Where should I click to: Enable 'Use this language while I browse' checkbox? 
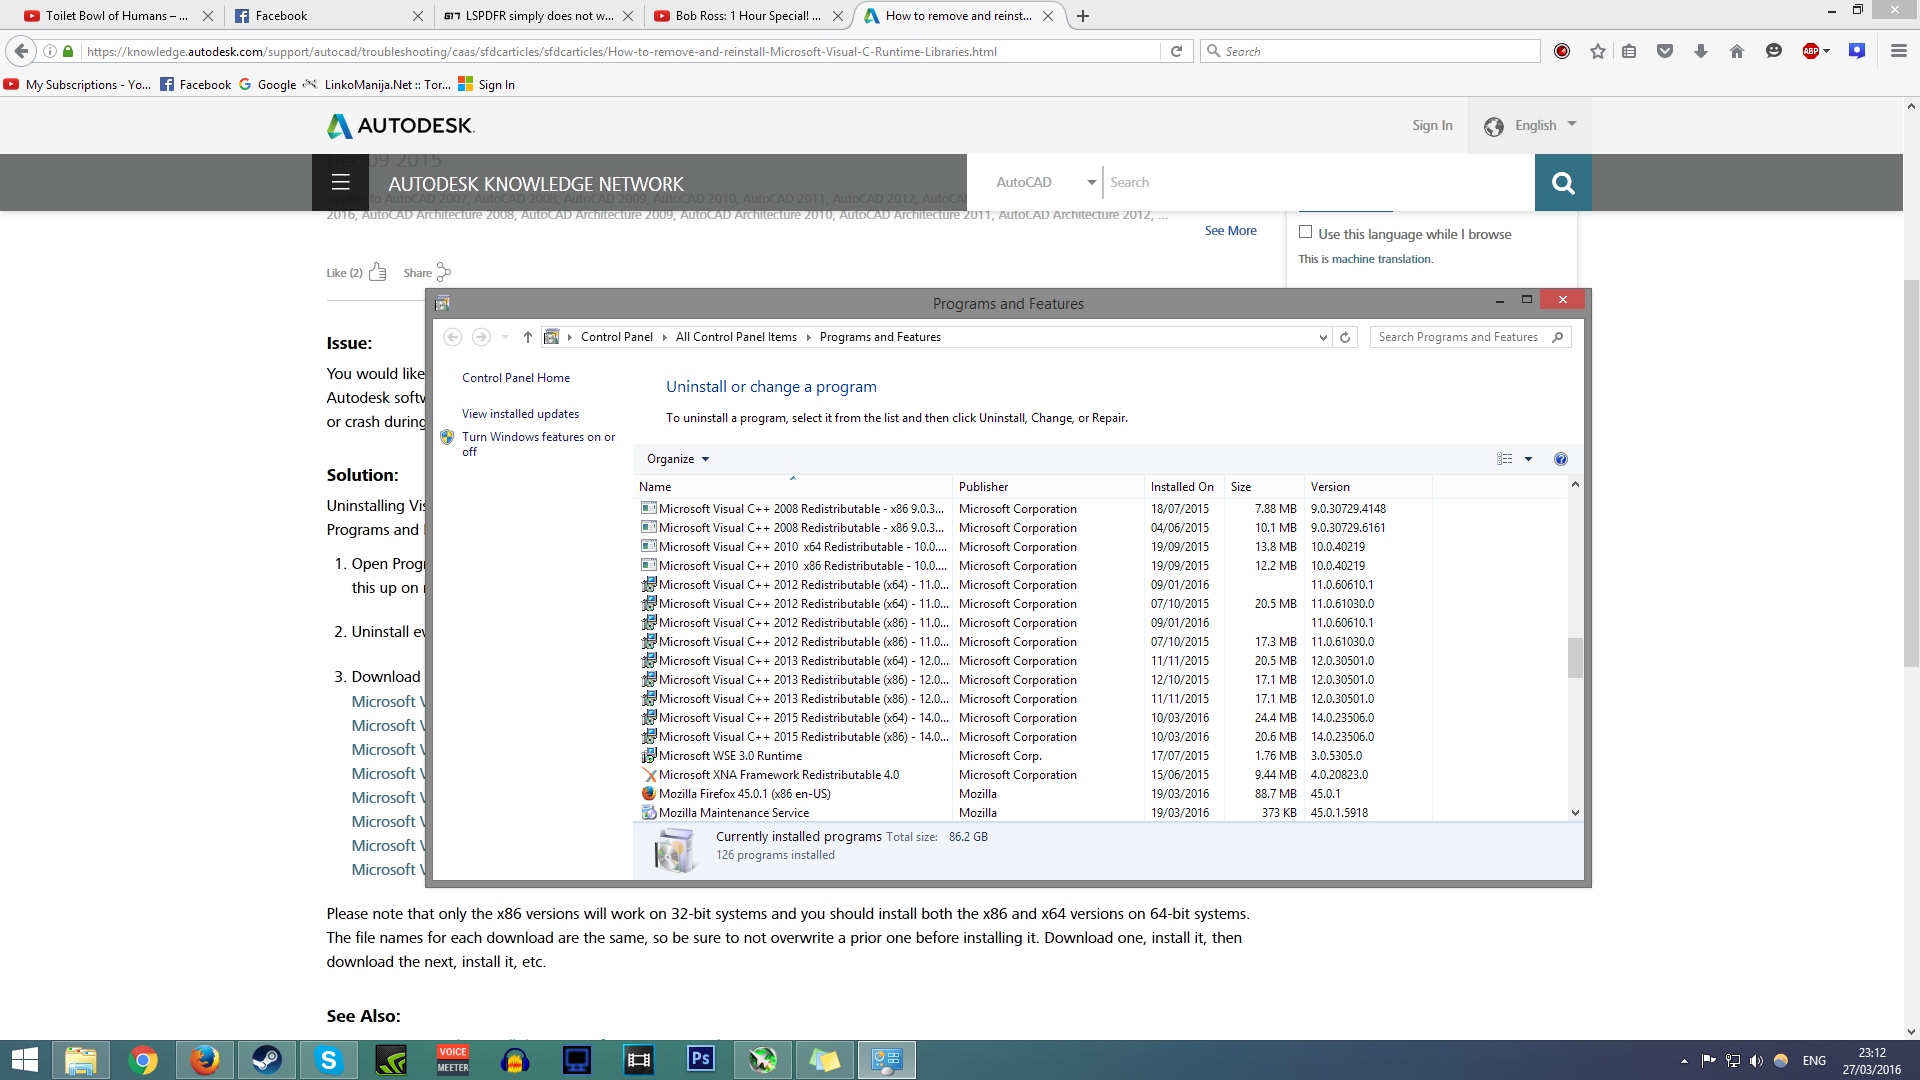(x=1305, y=232)
